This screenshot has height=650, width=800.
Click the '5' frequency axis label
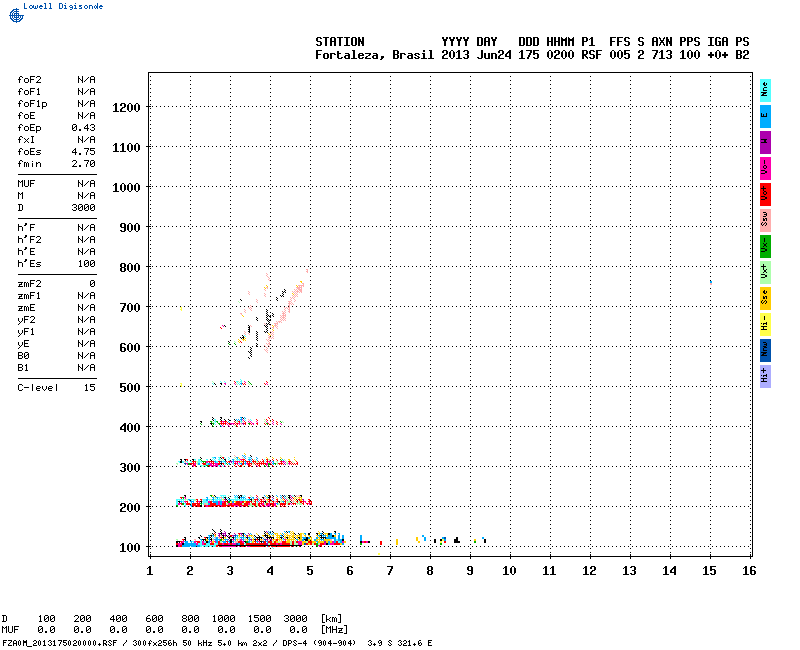[310, 571]
